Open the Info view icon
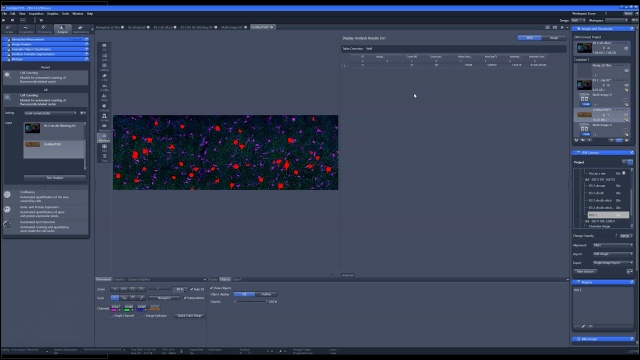 tap(104, 147)
